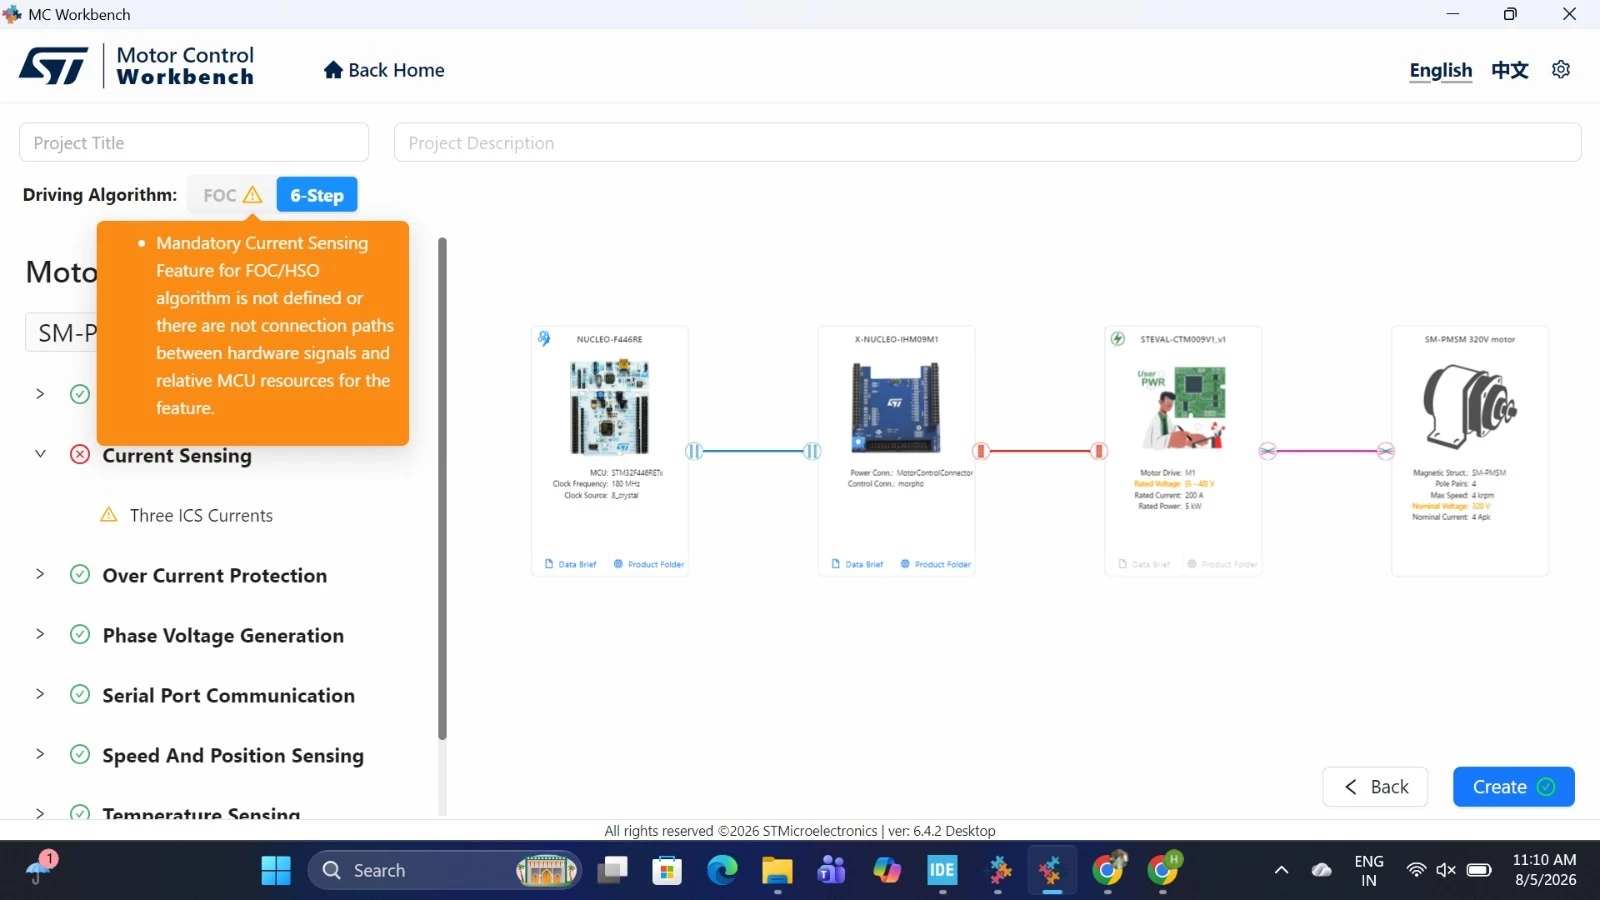Click the red connector leaving the X-NUCLEO-IHM09M1 card
The height and width of the screenshot is (900, 1600).
click(981, 451)
